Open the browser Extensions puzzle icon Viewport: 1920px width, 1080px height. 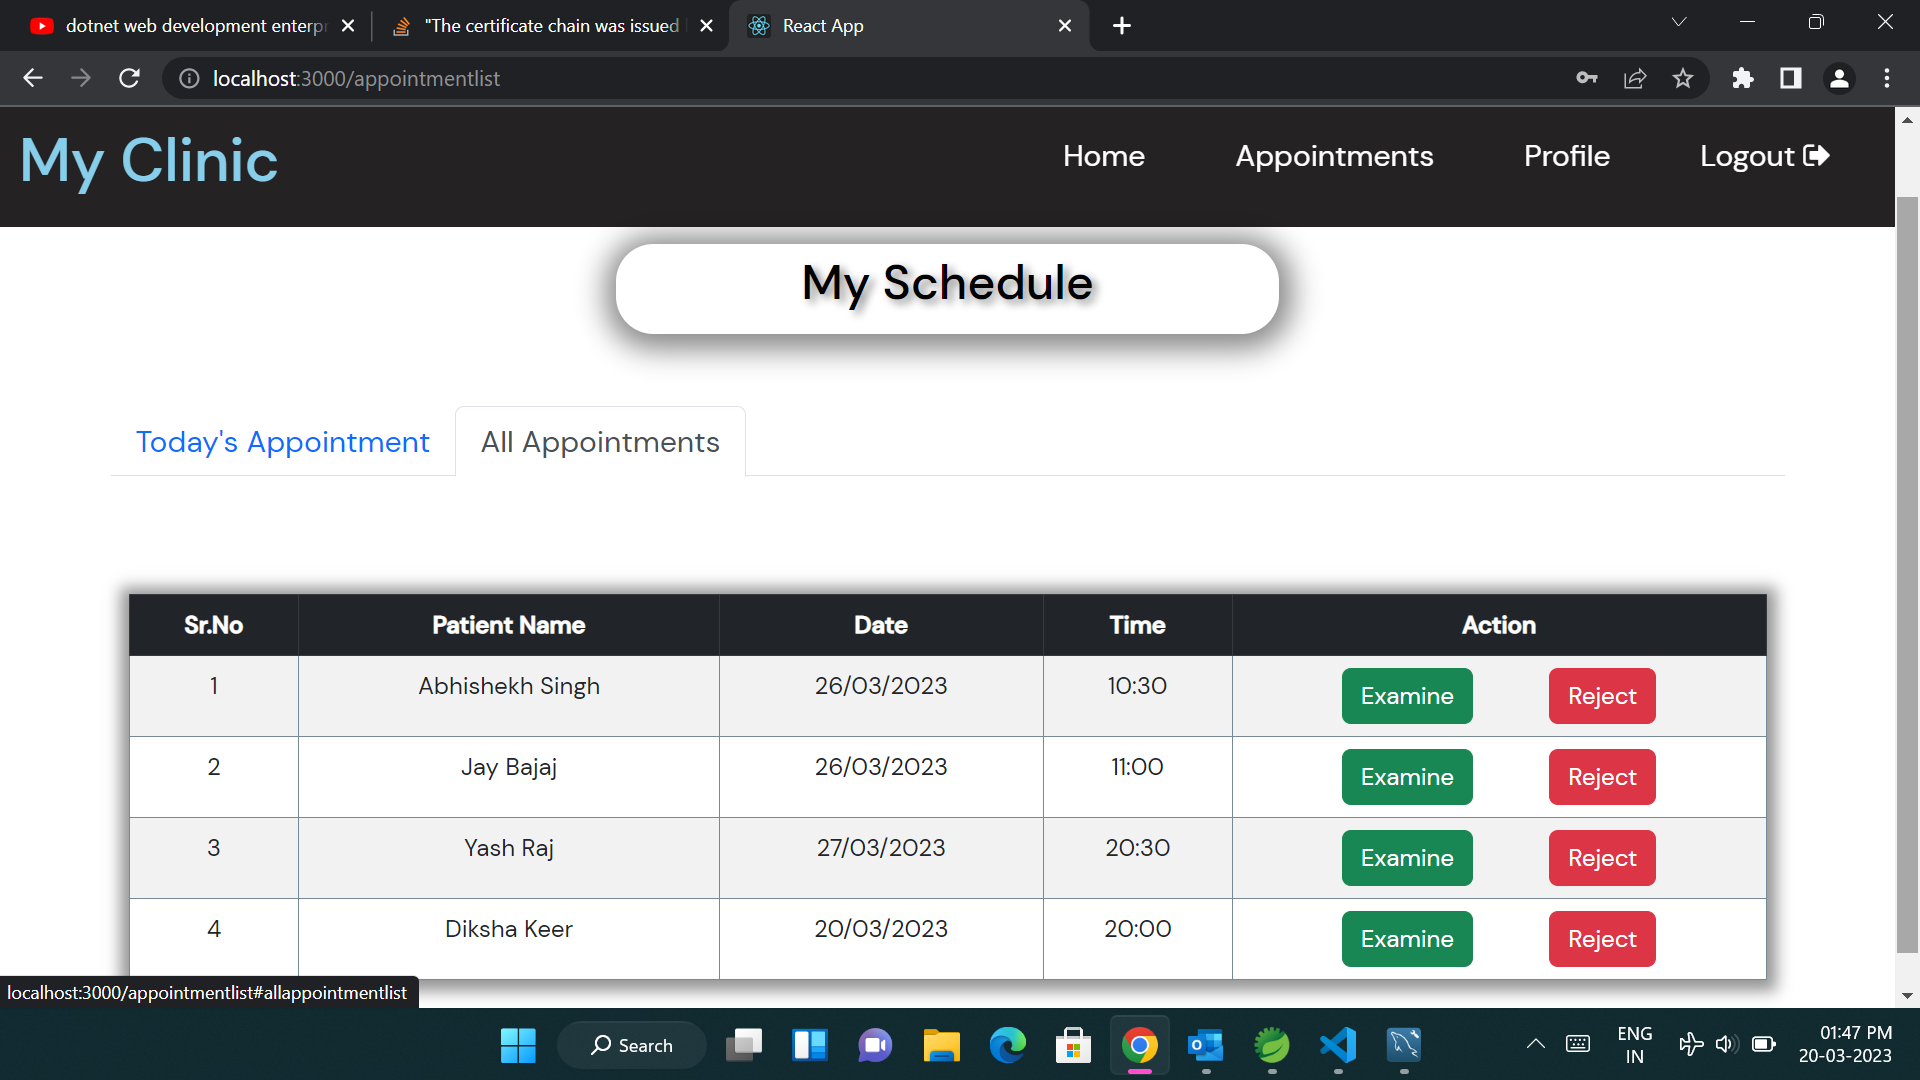click(x=1743, y=78)
